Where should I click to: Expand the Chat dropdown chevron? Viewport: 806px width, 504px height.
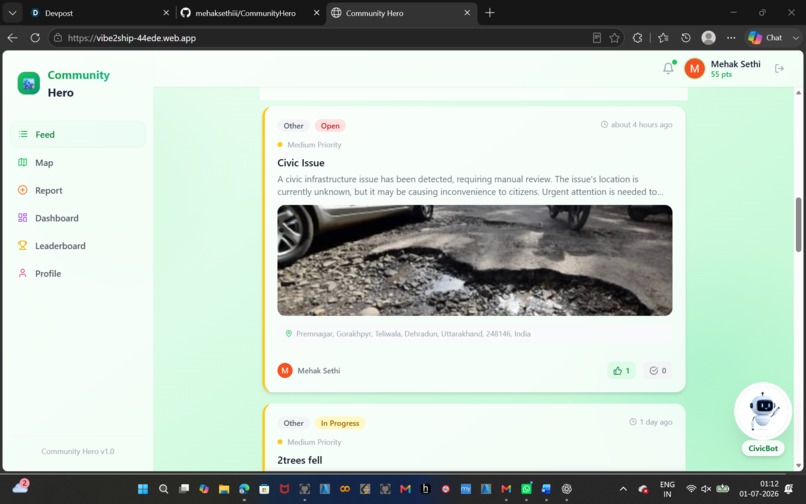[795, 38]
